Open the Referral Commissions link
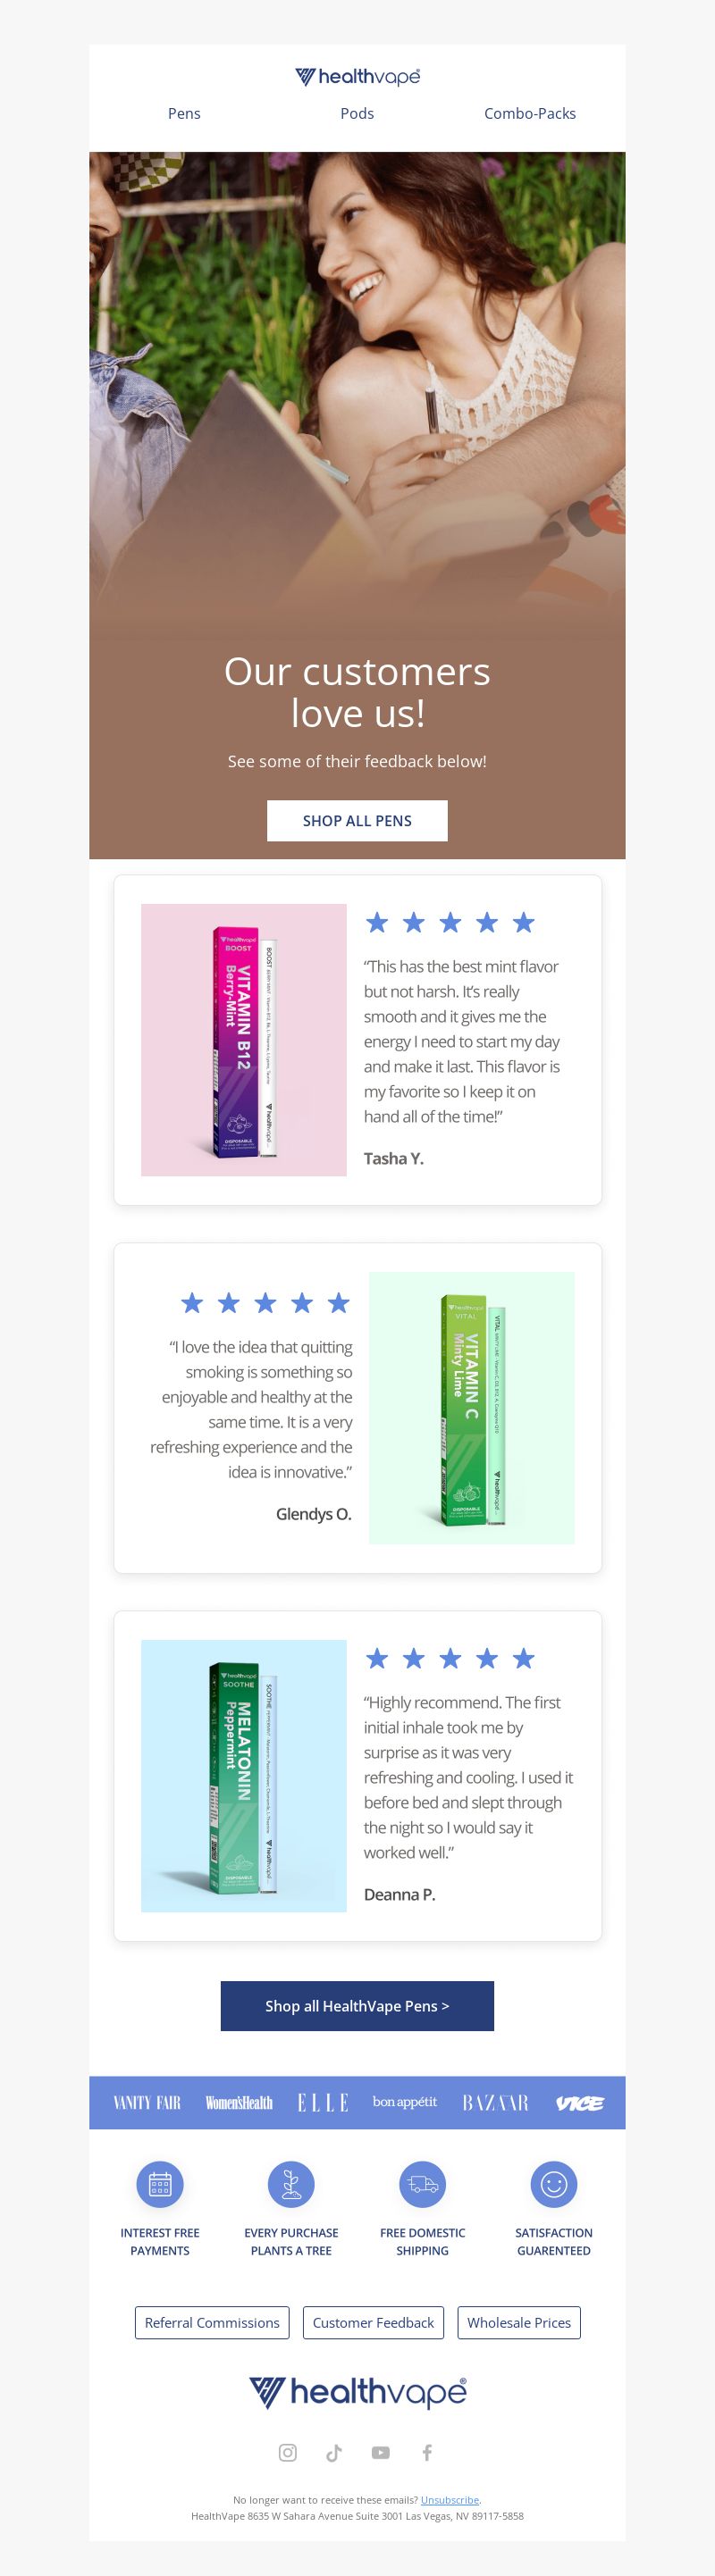The height and width of the screenshot is (2576, 715). [212, 2323]
